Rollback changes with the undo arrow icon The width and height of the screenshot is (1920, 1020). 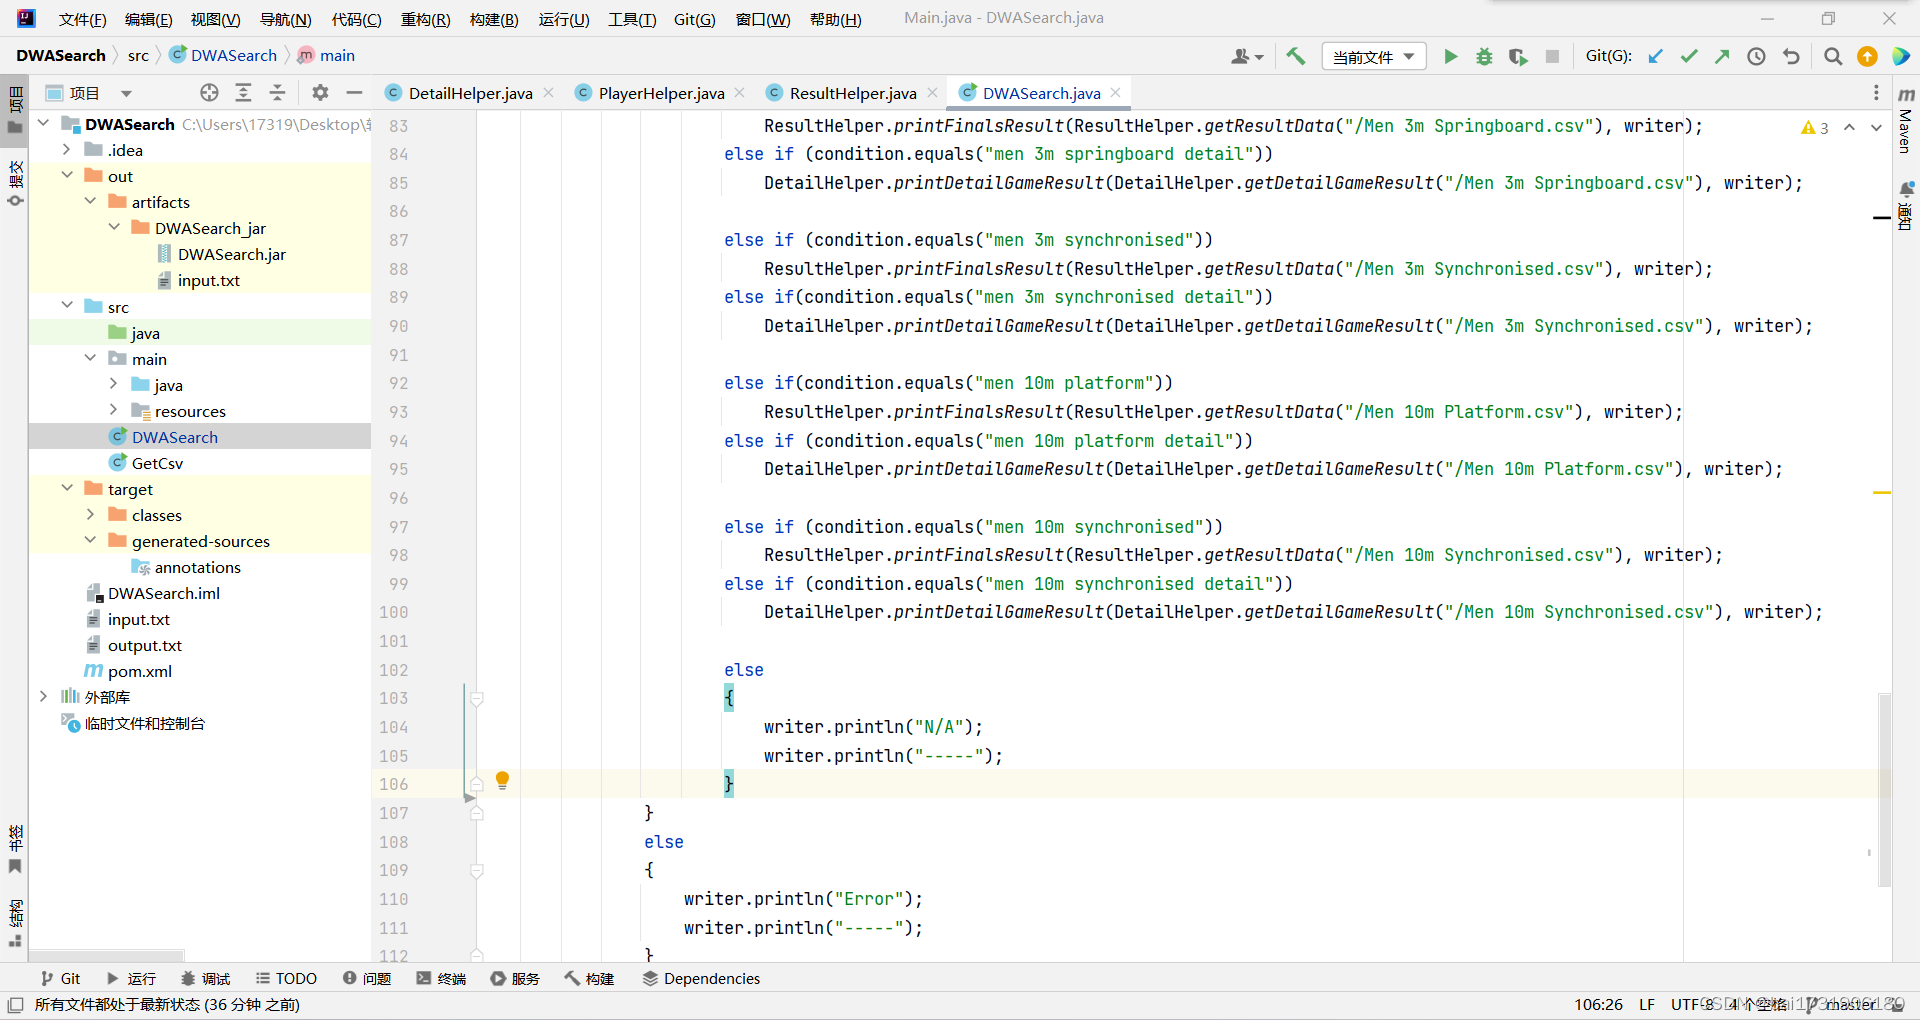pos(1791,56)
